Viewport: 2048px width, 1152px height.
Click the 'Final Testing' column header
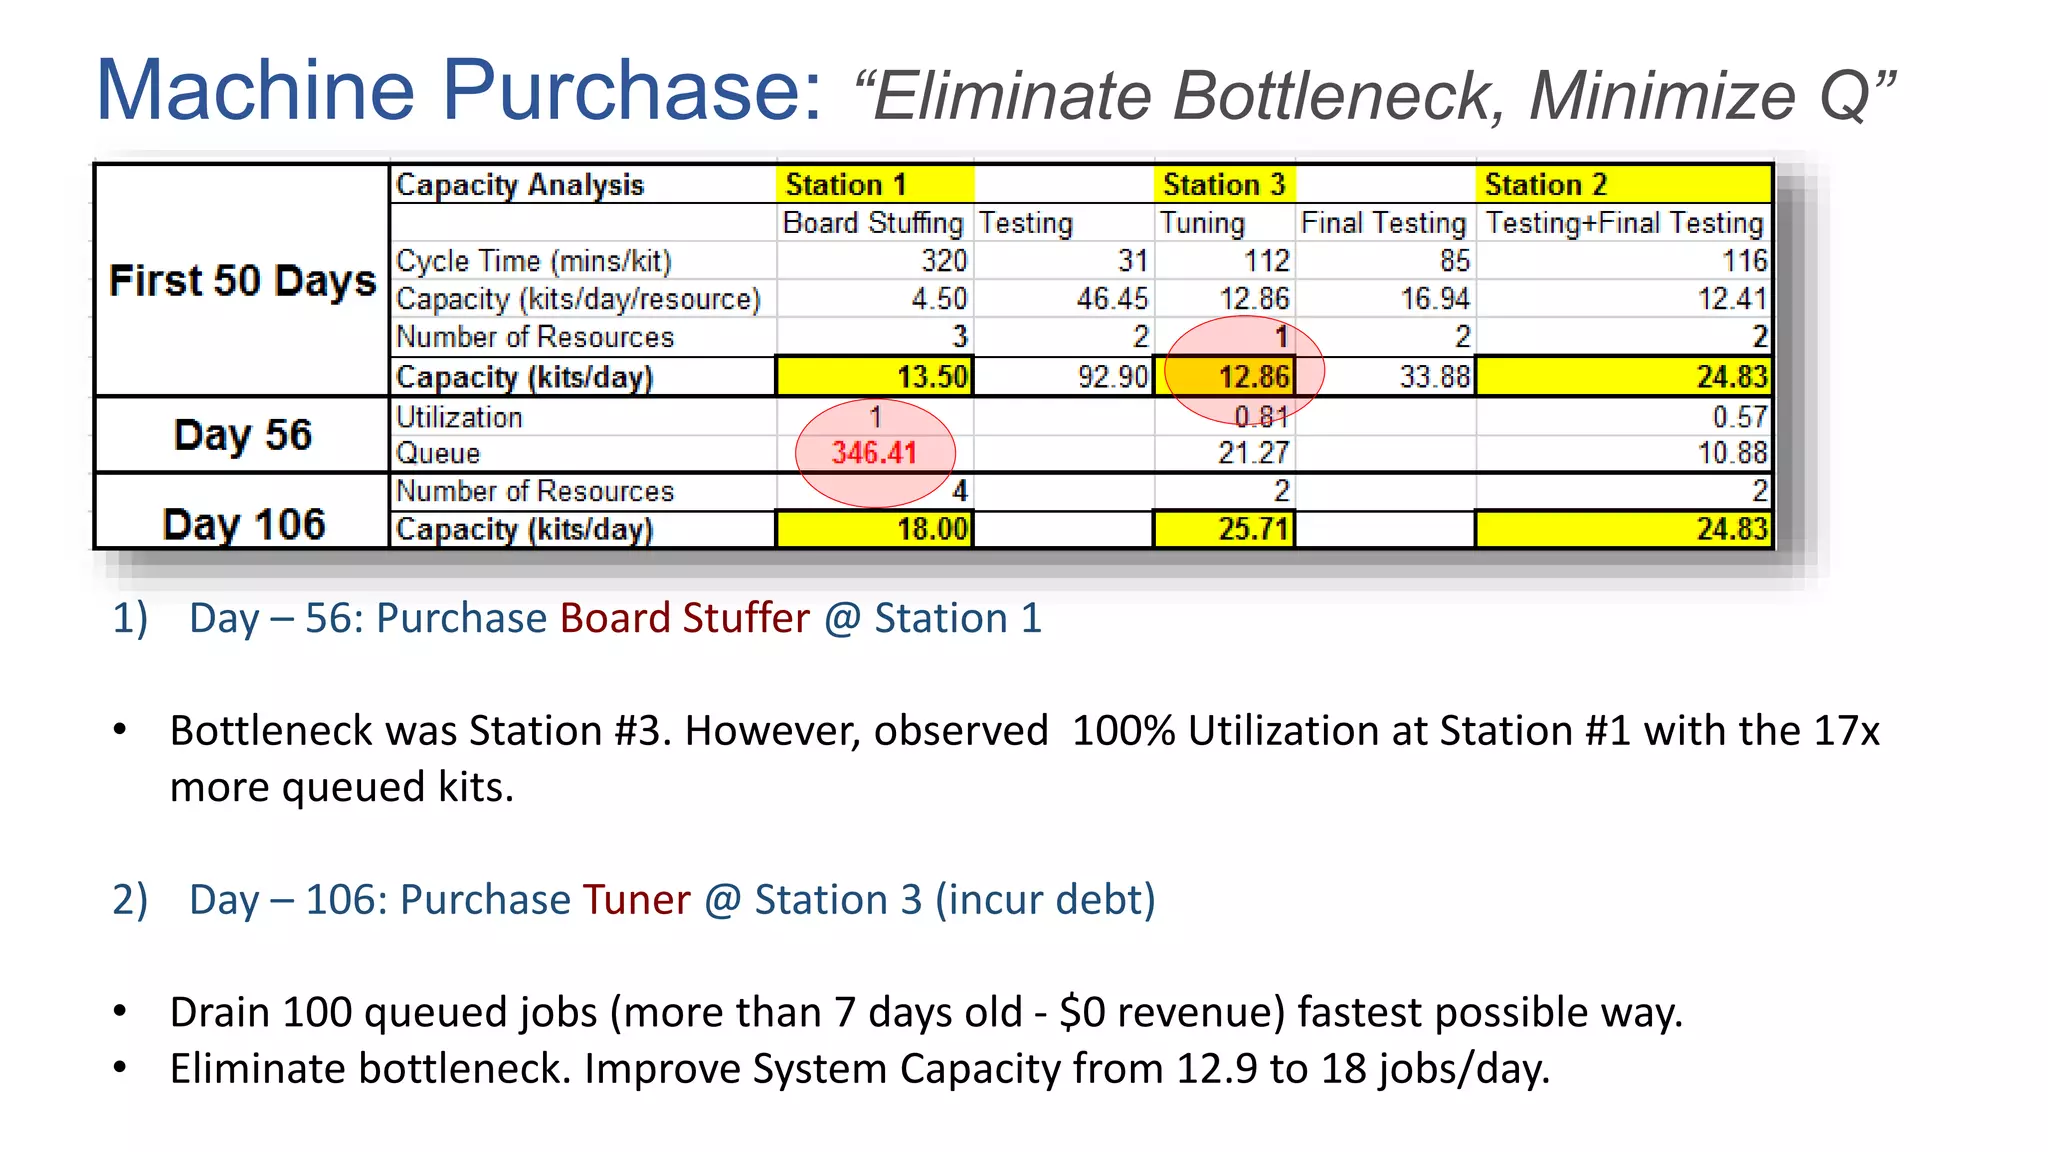pos(1383,223)
